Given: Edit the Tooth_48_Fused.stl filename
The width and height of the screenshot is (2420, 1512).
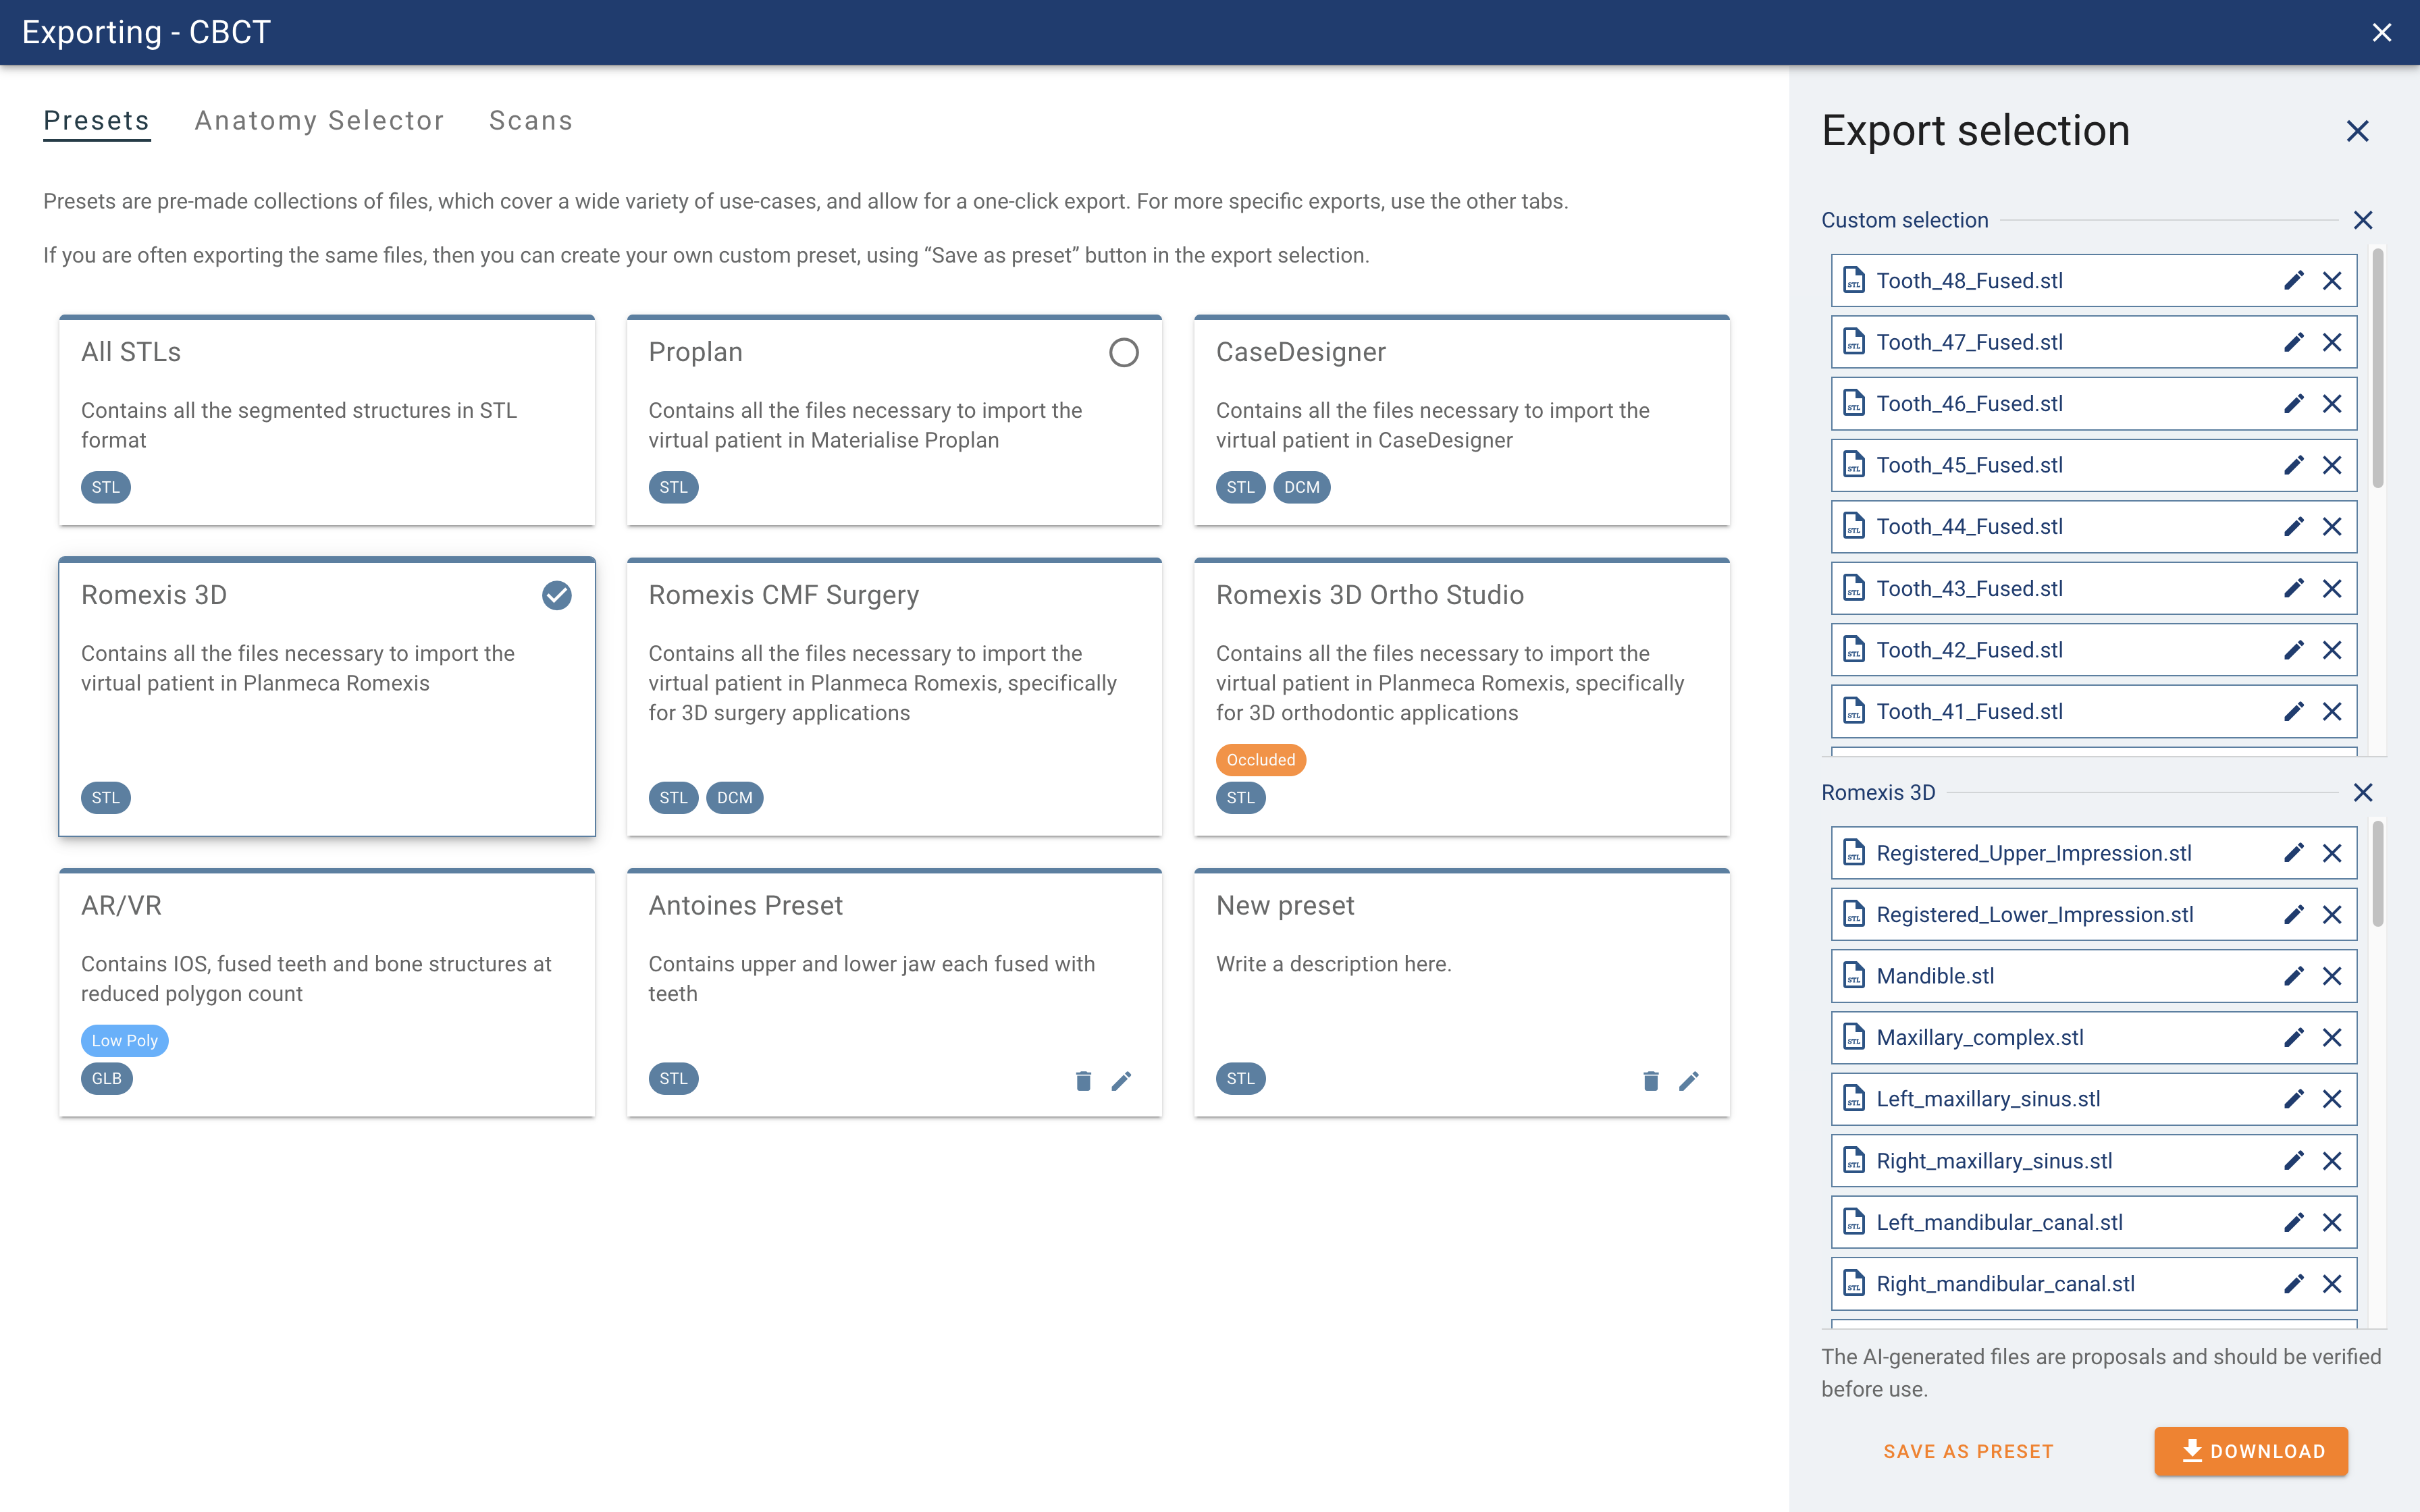Looking at the screenshot, I should tap(2293, 281).
